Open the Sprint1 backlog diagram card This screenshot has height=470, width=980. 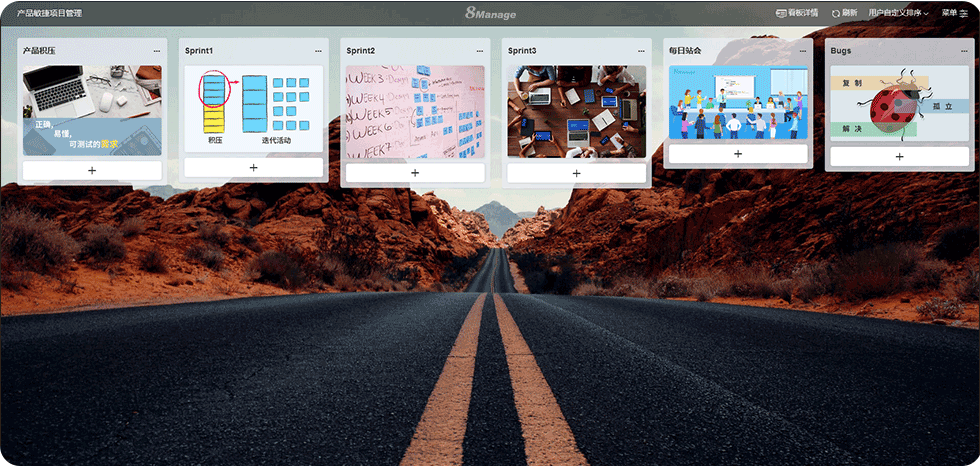coord(253,108)
